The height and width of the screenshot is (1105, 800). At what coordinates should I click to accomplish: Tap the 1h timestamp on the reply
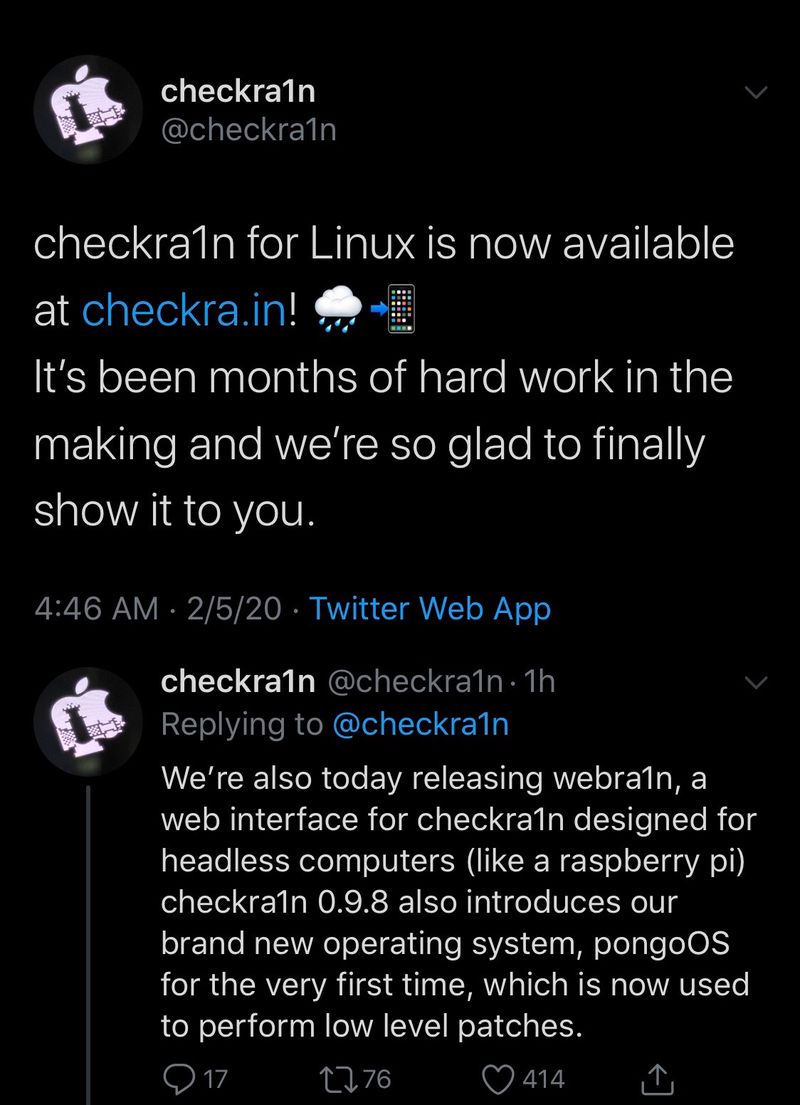(x=541, y=681)
